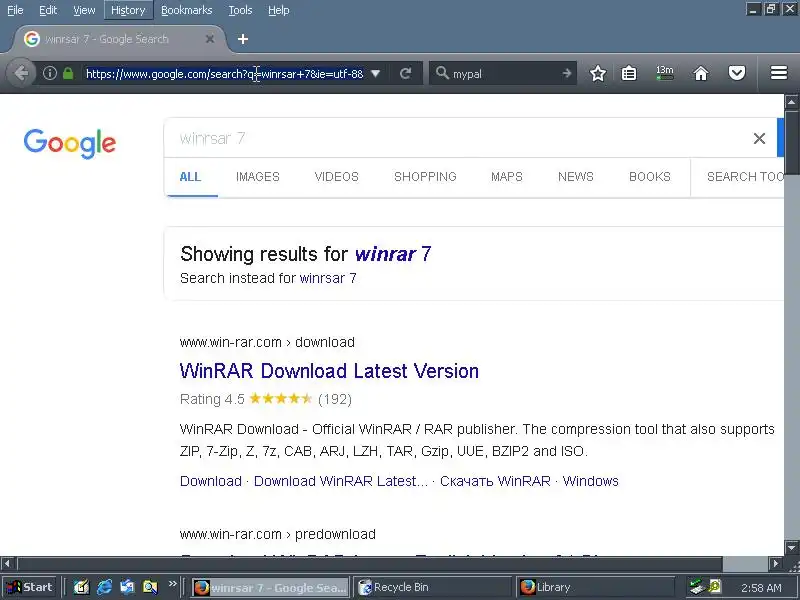Screen dimensions: 800x600
Task: Click vertical scrollbar up arrow
Action: tap(791, 103)
